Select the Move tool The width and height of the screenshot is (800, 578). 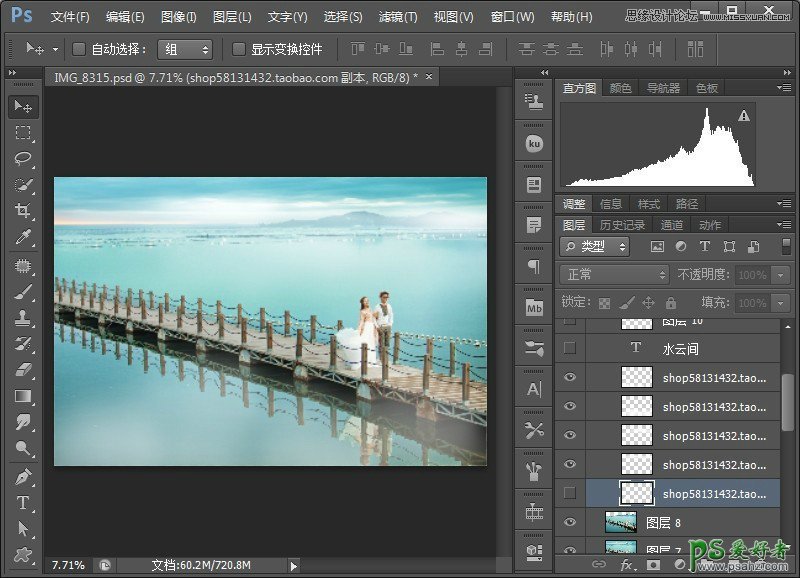click(23, 106)
